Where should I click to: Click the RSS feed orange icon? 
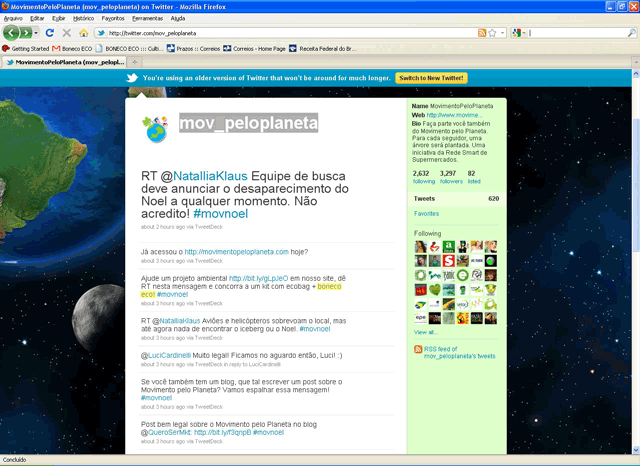[418, 349]
